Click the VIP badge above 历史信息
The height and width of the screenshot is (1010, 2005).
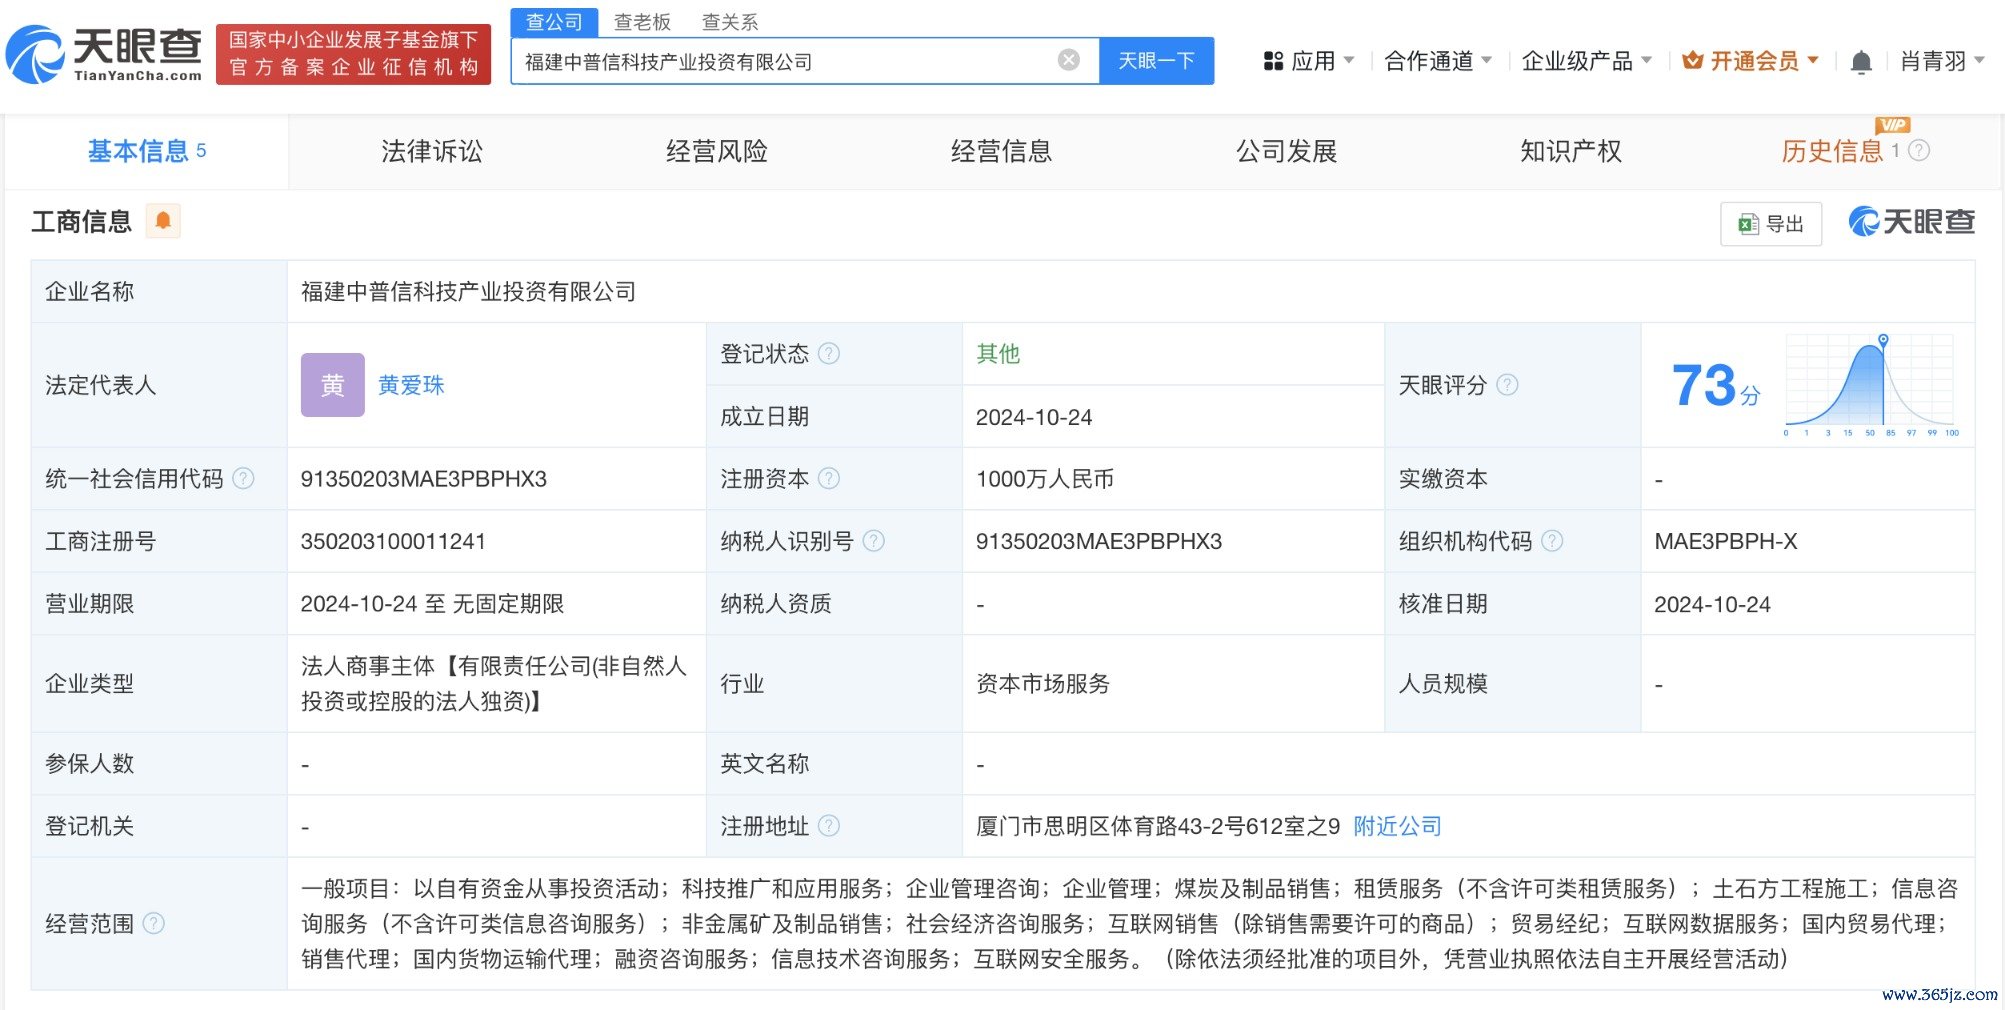pyautogui.click(x=1893, y=125)
